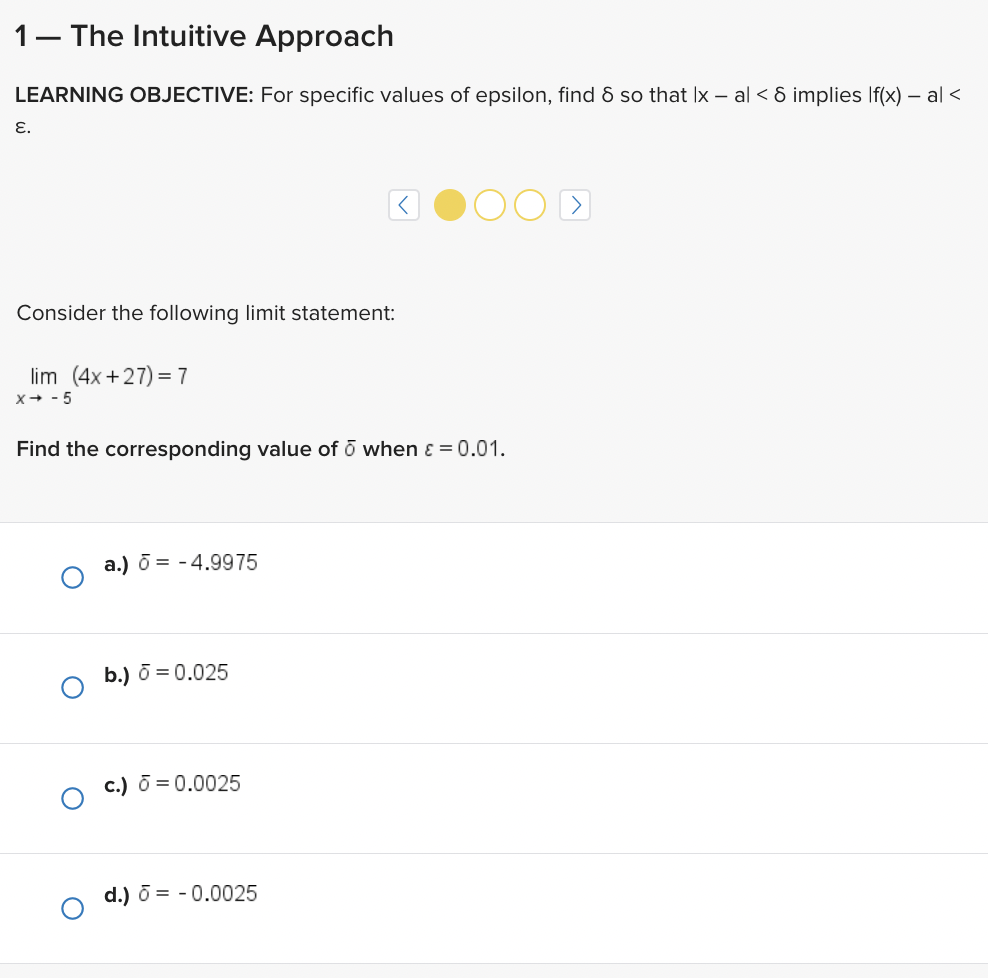Advance the pager via the forward disclosure arrow
This screenshot has height=978, width=988.
[x=575, y=204]
